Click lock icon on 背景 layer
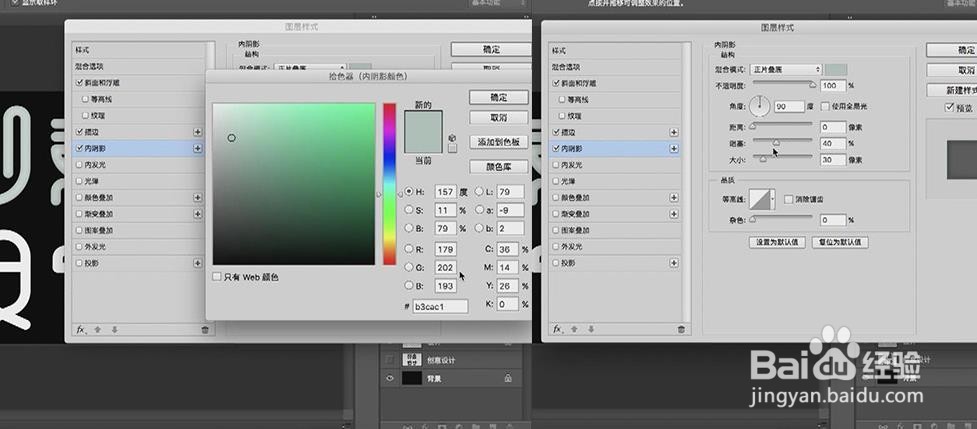The width and height of the screenshot is (977, 429). pyautogui.click(x=508, y=378)
